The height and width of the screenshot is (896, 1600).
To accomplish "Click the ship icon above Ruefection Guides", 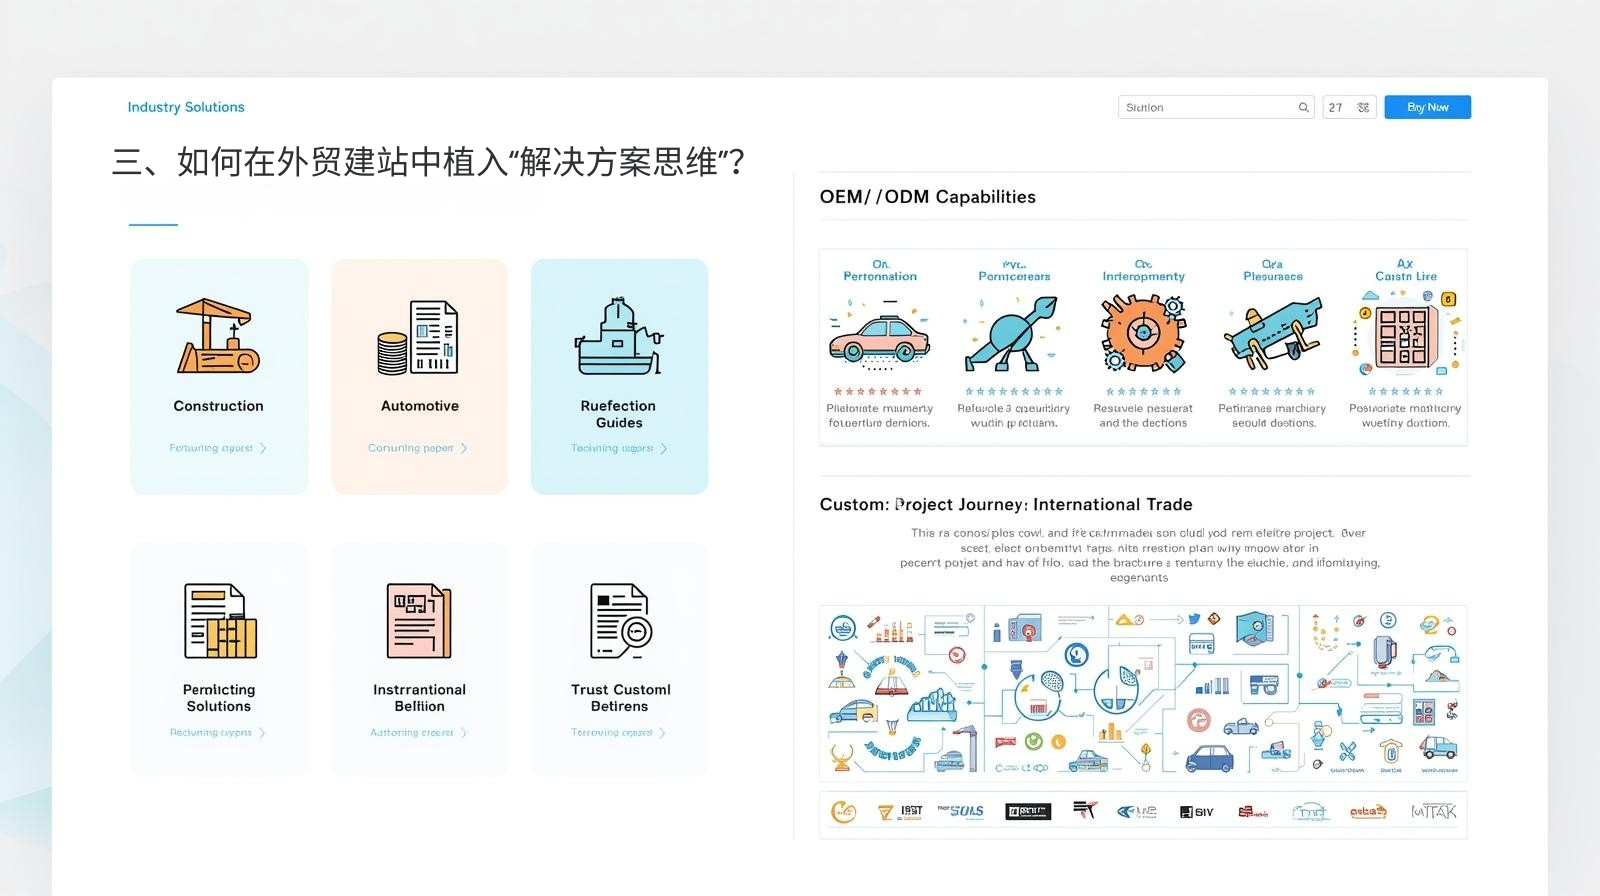I will (x=619, y=336).
